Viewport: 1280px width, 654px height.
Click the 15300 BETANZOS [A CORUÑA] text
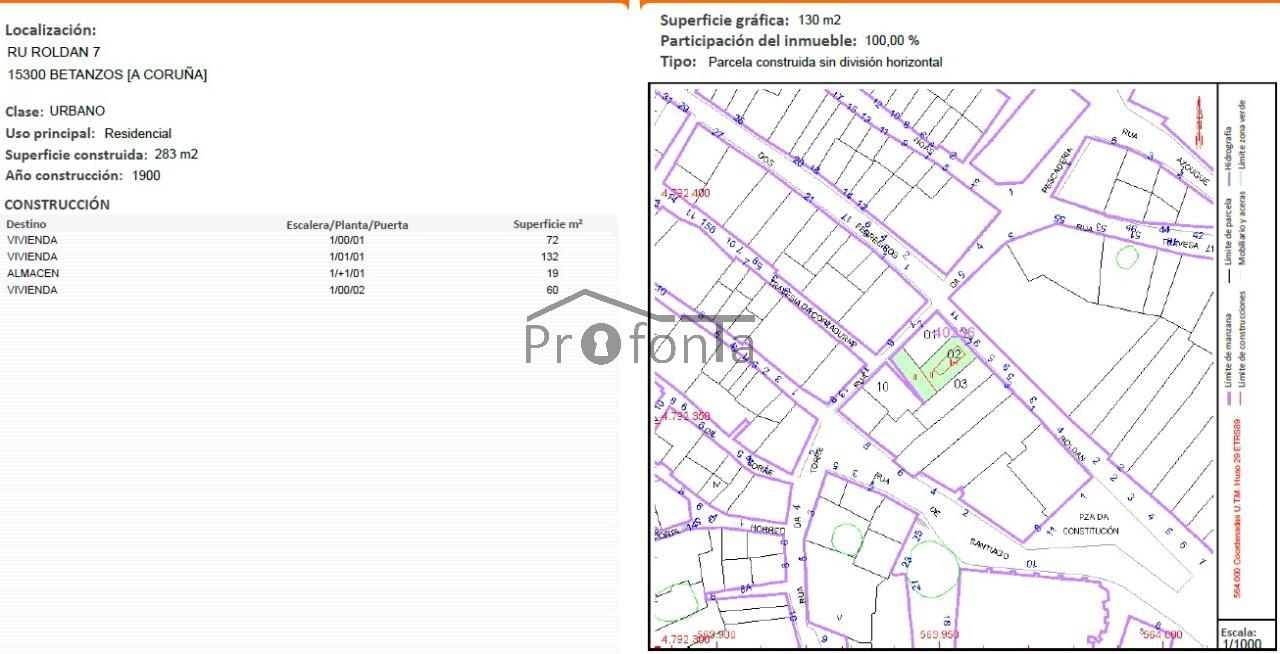pos(107,75)
